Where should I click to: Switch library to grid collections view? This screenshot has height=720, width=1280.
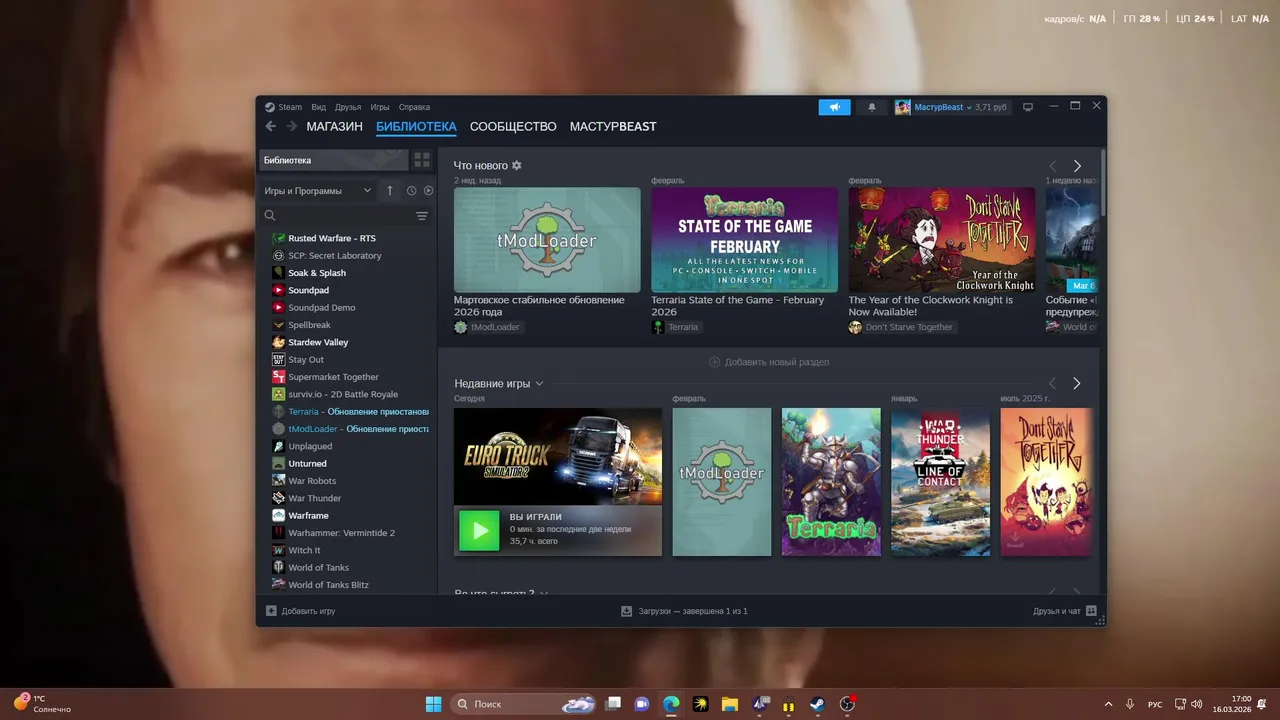point(422,160)
